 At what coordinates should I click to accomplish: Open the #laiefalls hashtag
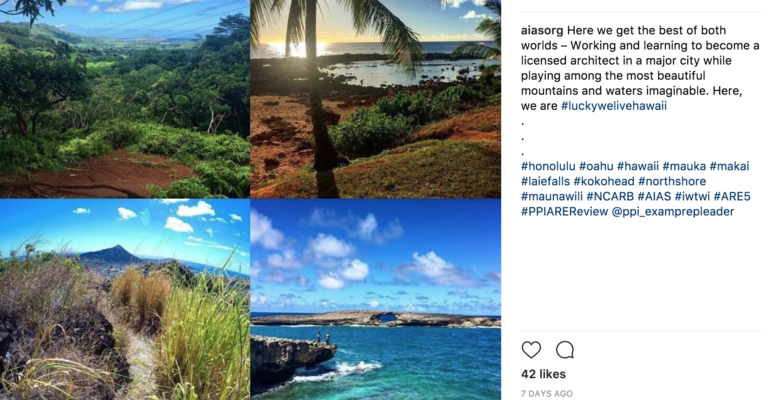click(546, 181)
